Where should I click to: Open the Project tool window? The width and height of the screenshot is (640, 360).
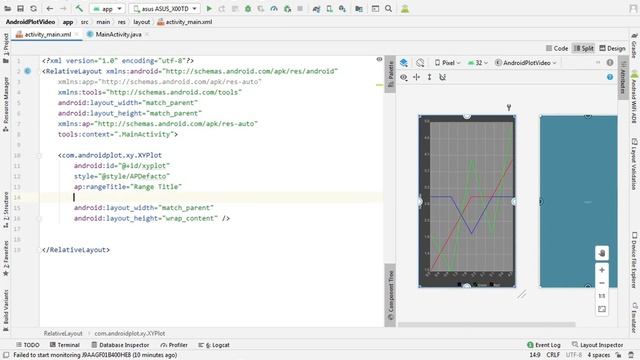pos(6,47)
